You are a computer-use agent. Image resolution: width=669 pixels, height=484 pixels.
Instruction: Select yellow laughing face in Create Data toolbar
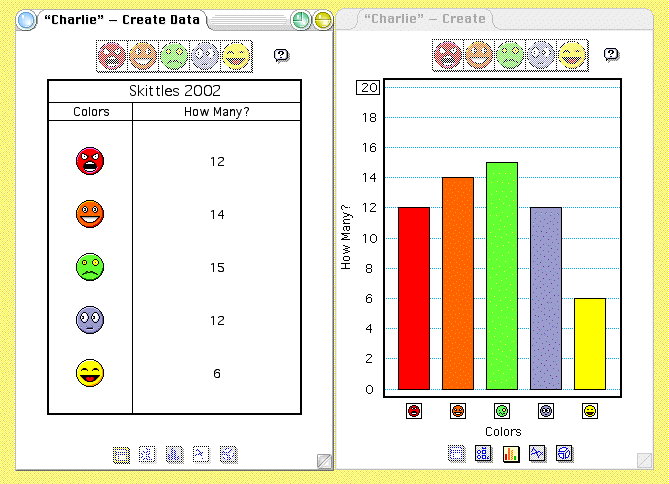236,56
